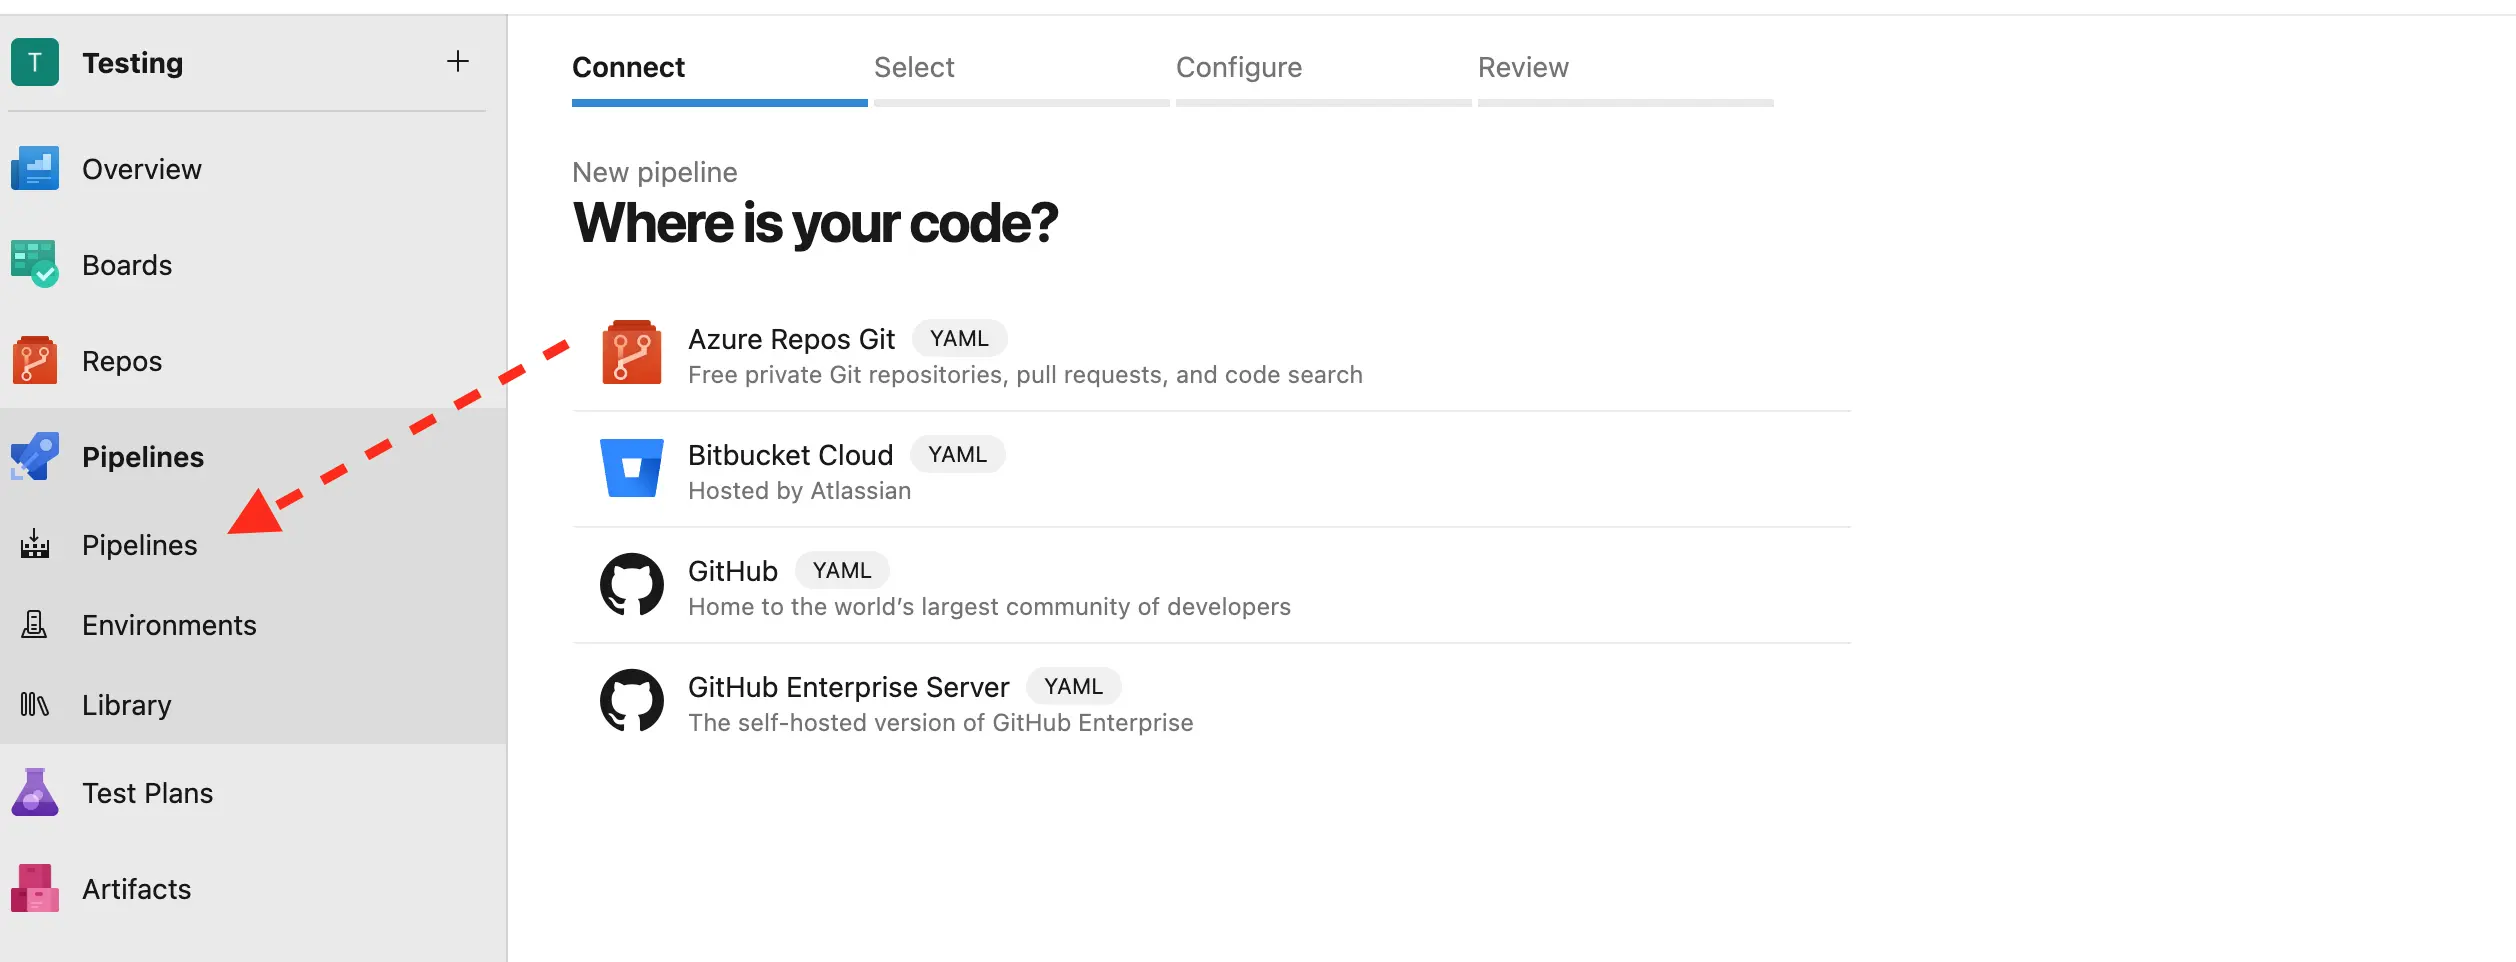Click the blue Pipelines rocket icon
The width and height of the screenshot is (2516, 962).
(x=35, y=456)
